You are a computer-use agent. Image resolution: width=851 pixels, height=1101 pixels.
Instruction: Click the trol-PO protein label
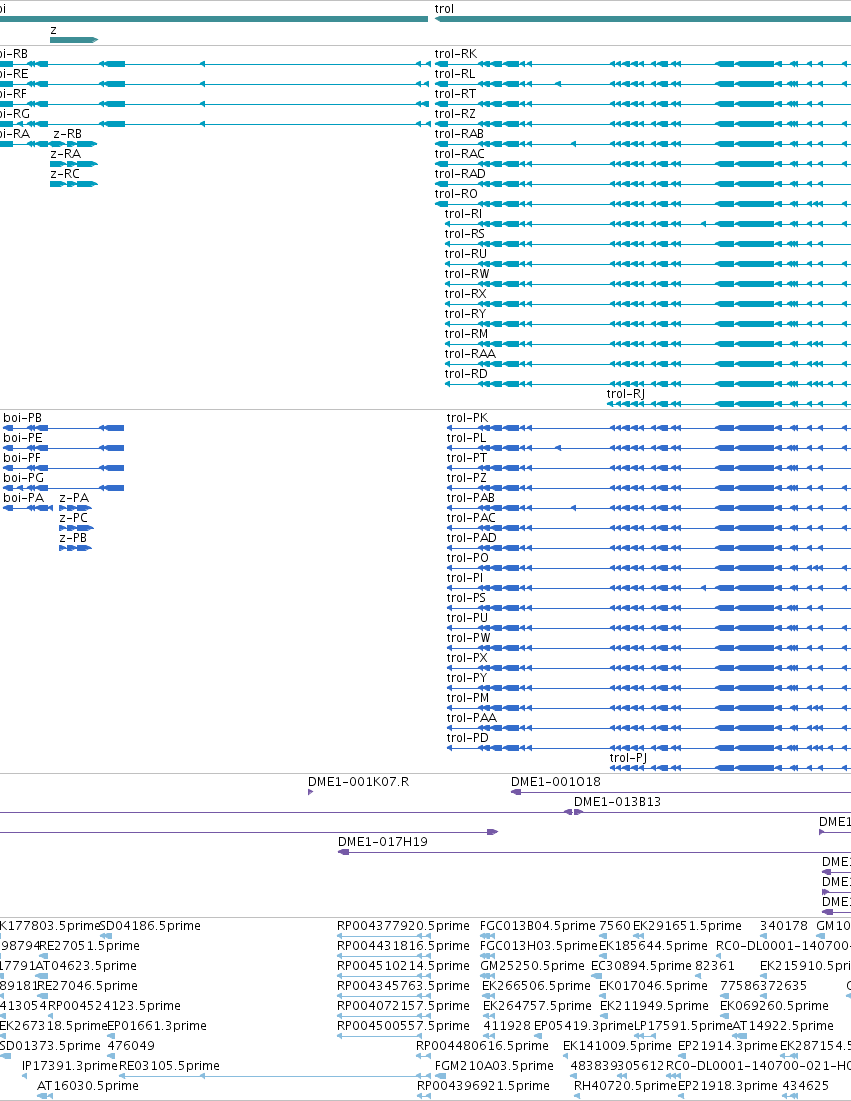(468, 558)
